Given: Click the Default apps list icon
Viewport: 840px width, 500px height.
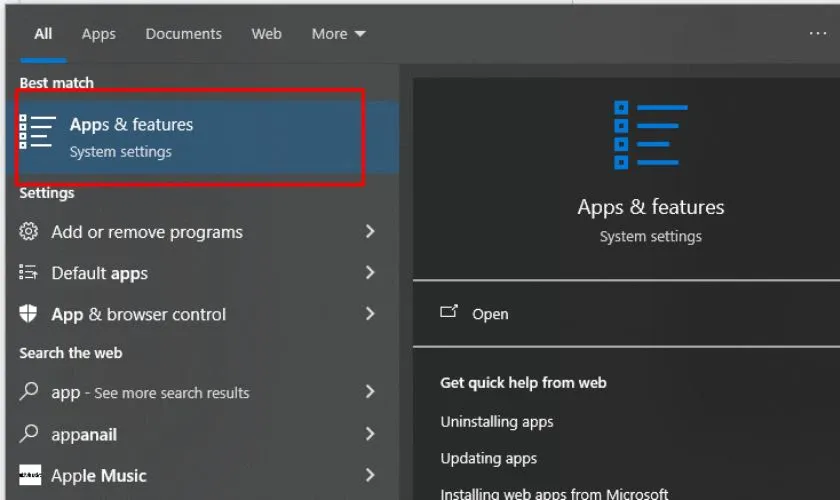Looking at the screenshot, I should click(x=29, y=273).
